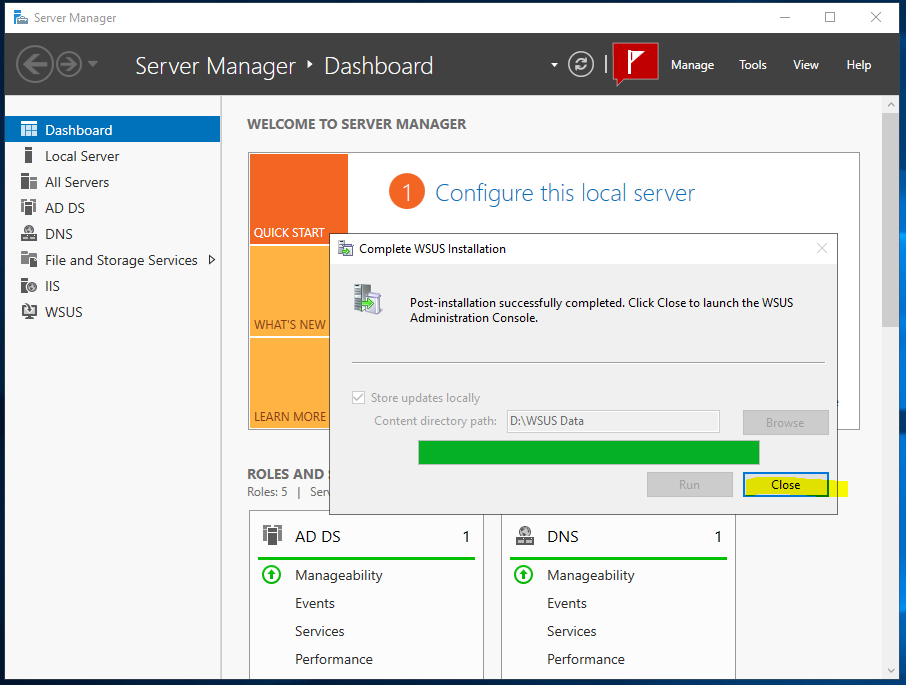This screenshot has height=685, width=906.
Task: Open the View menu
Action: click(805, 65)
